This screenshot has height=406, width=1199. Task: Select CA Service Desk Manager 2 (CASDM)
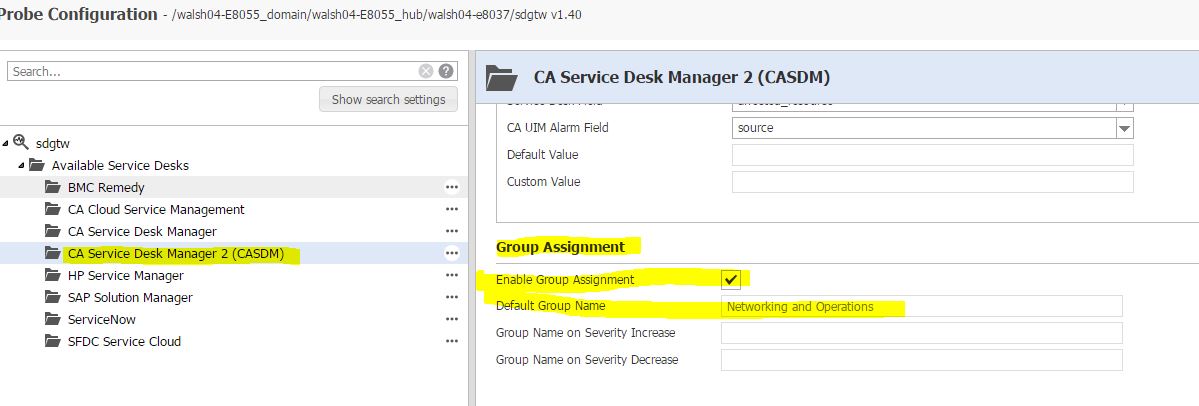(x=176, y=253)
